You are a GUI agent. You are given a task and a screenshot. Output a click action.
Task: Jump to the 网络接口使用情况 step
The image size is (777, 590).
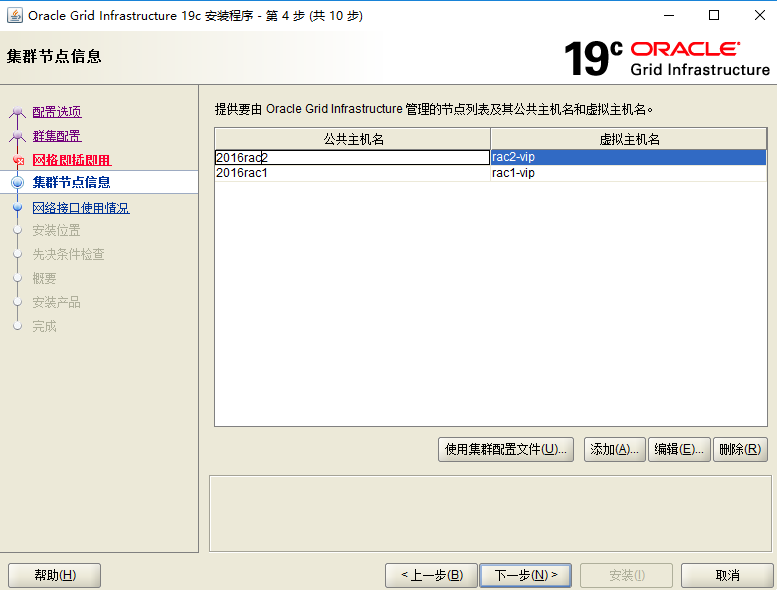81,208
